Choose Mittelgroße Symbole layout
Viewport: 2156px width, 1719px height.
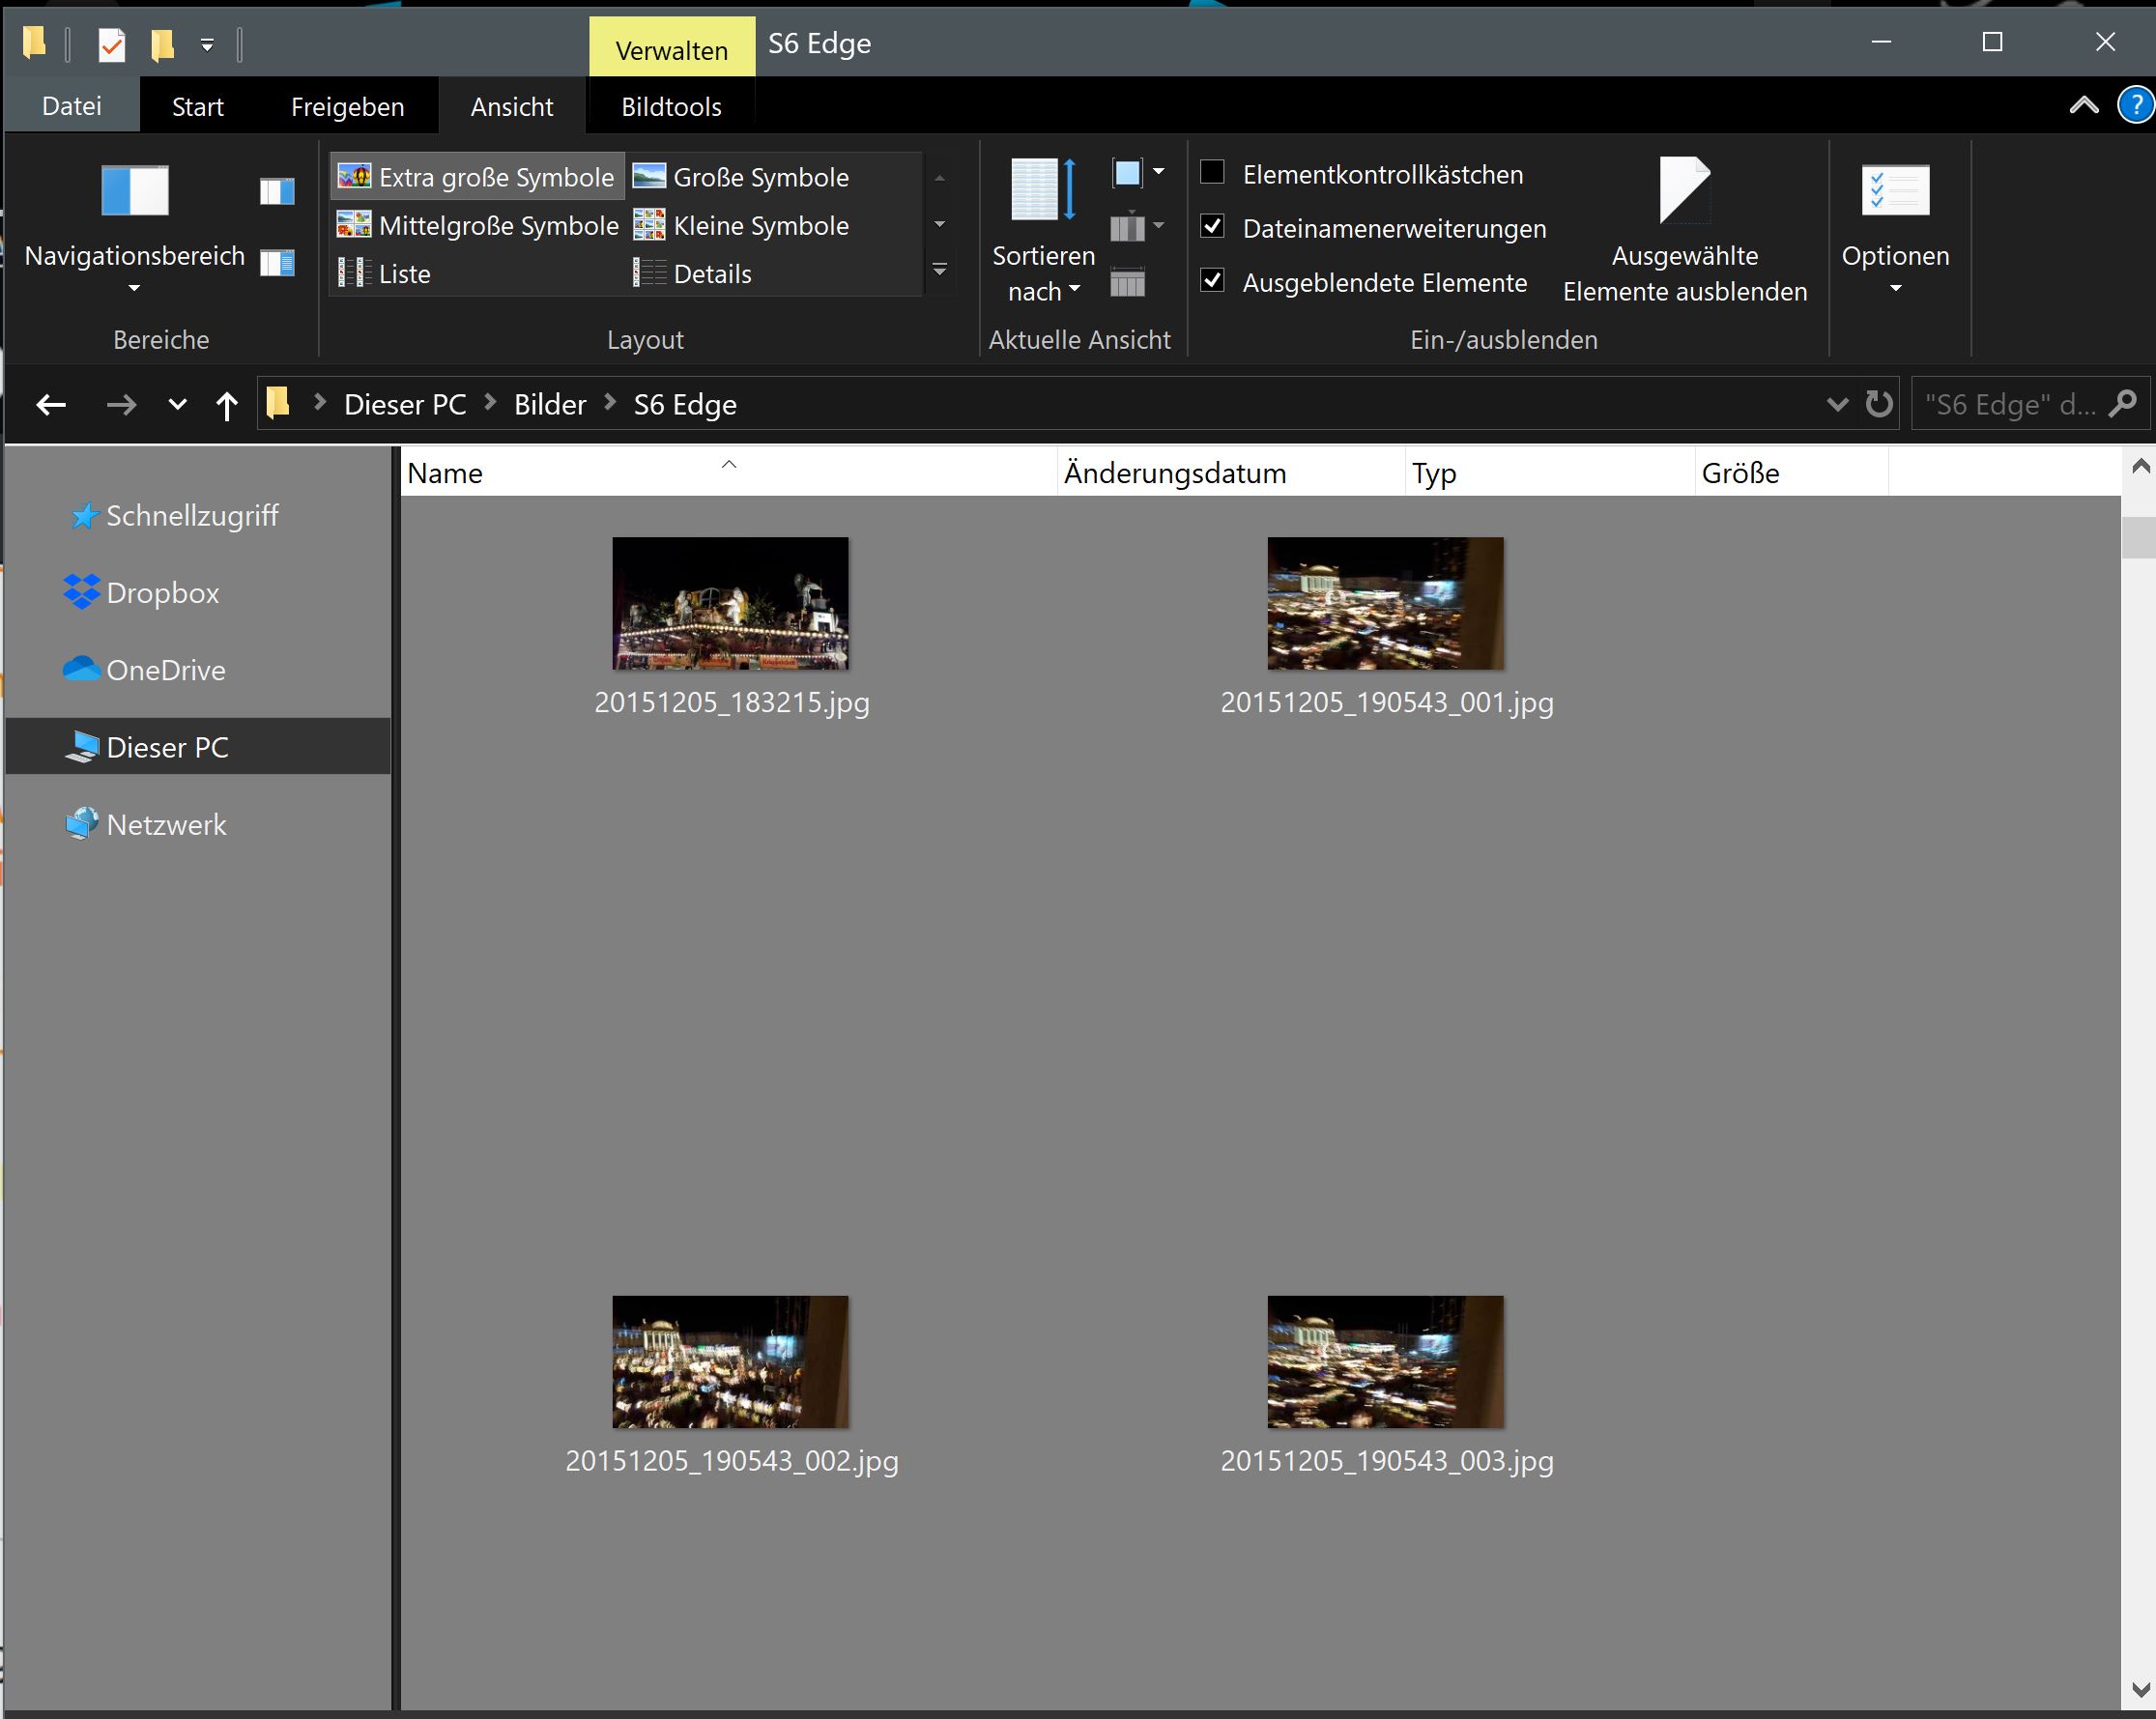[477, 225]
